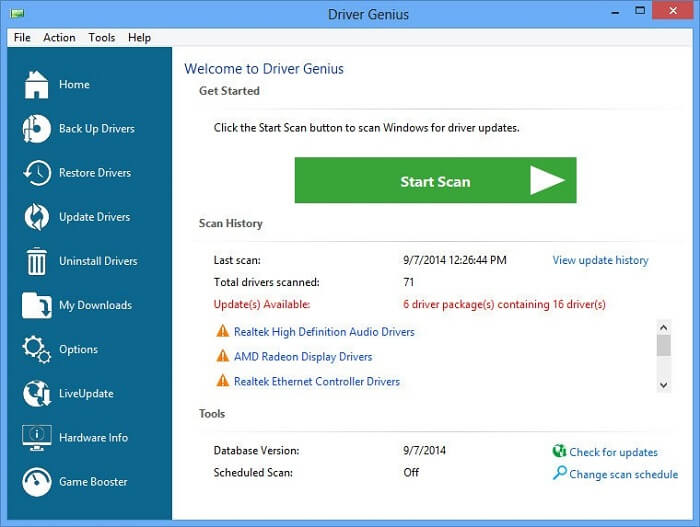This screenshot has width=700, height=527.
Task: Click the Driver Genius title bar app icon
Action: tap(17, 14)
